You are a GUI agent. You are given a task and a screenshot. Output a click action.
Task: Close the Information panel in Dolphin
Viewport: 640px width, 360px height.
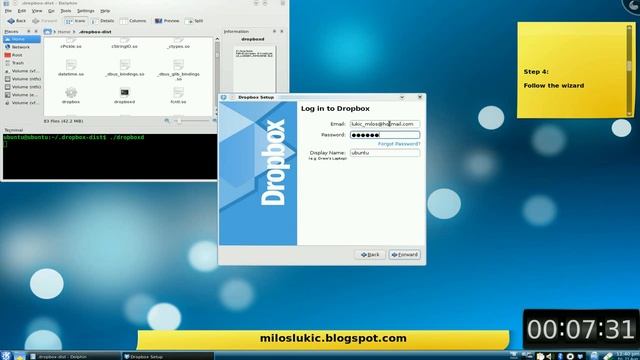(282, 31)
